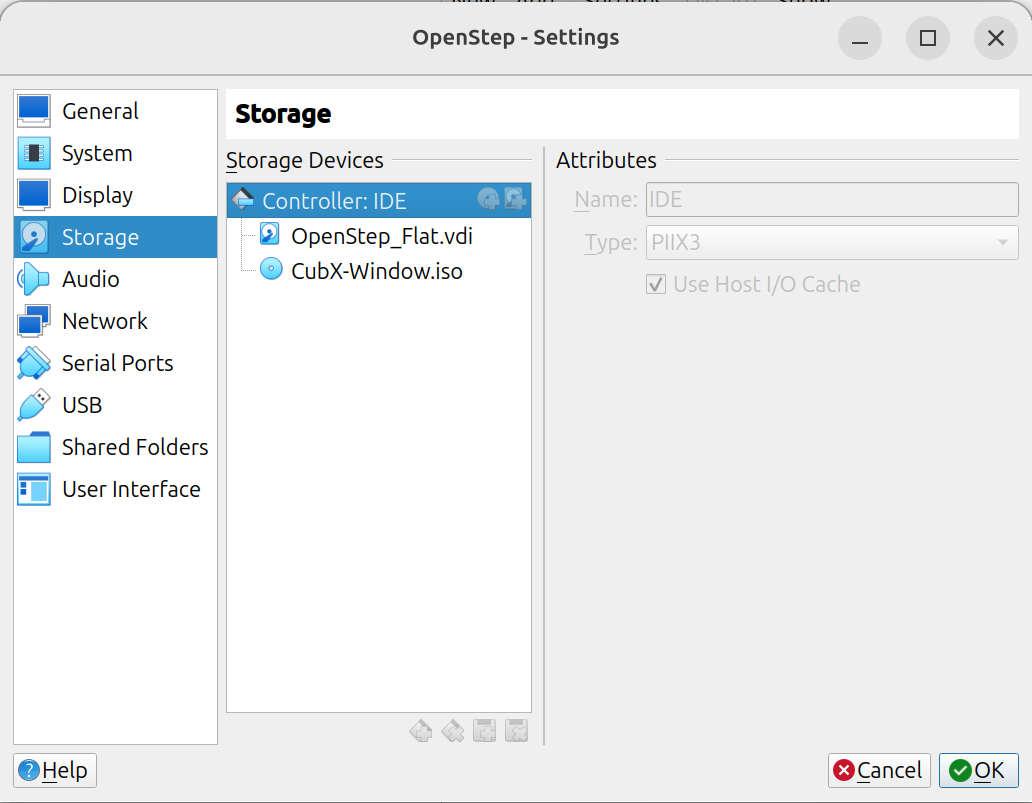Toggle the Use Host I/O Cache checkbox
1032x803 pixels.
coord(656,284)
